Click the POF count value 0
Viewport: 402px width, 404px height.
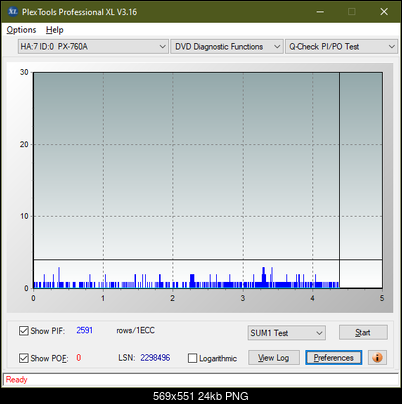(79, 358)
